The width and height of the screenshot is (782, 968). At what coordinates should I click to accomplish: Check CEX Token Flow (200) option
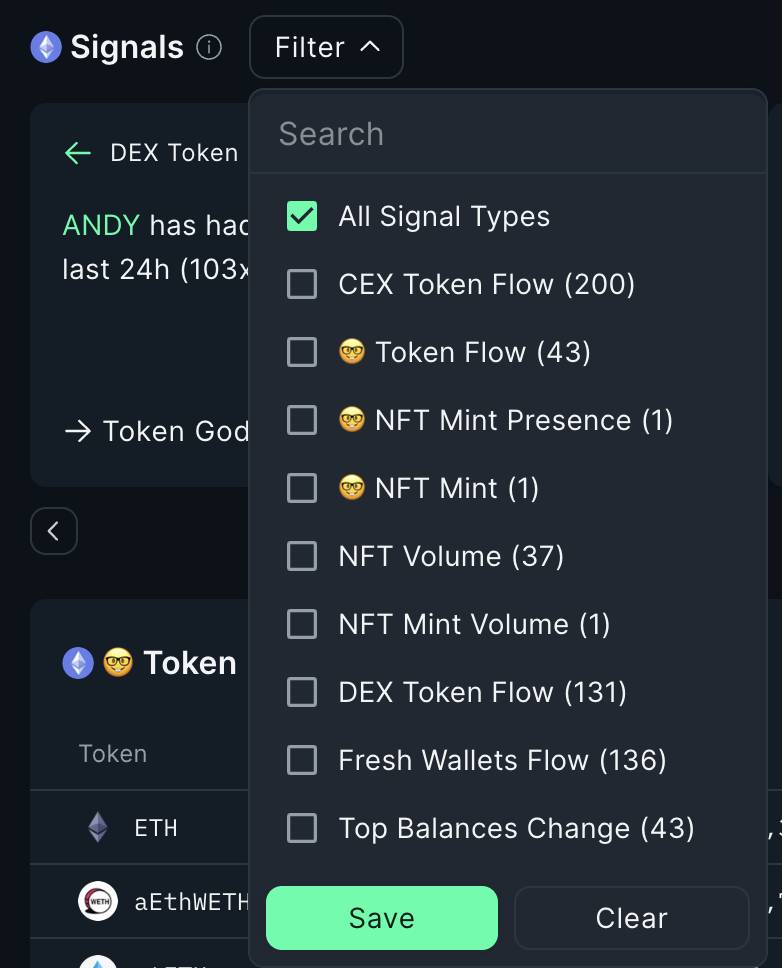(302, 284)
